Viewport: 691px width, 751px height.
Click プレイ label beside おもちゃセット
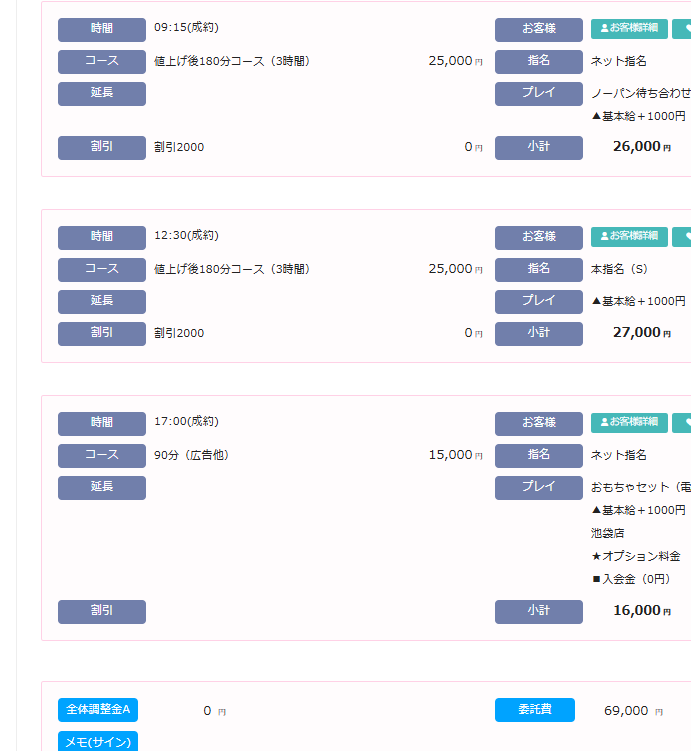(538, 487)
